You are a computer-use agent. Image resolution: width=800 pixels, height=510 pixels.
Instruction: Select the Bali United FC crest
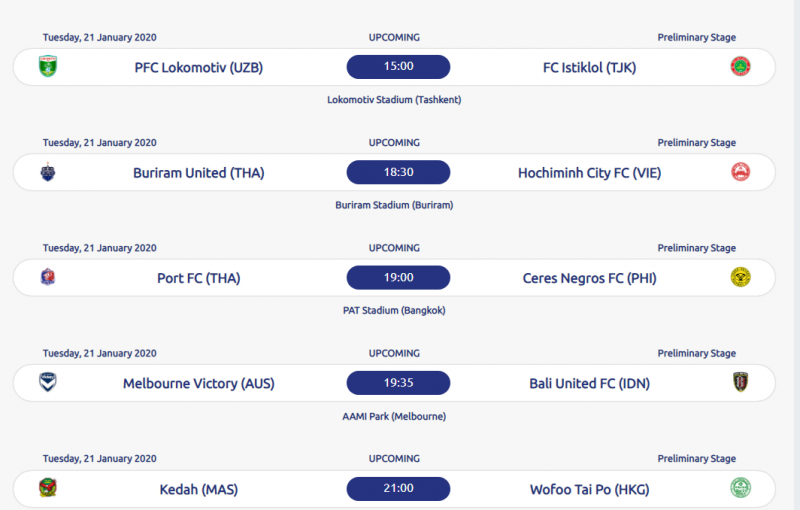pyautogui.click(x=740, y=382)
